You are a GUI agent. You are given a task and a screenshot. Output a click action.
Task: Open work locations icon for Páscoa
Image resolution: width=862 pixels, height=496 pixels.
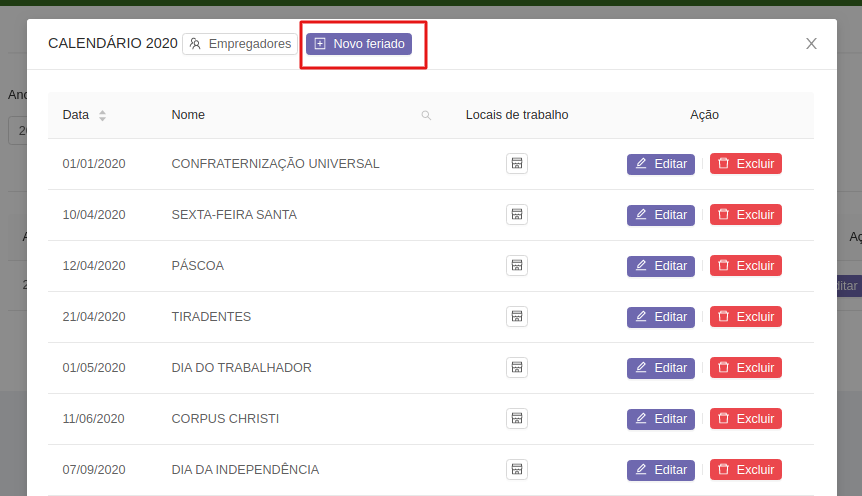(x=516, y=266)
